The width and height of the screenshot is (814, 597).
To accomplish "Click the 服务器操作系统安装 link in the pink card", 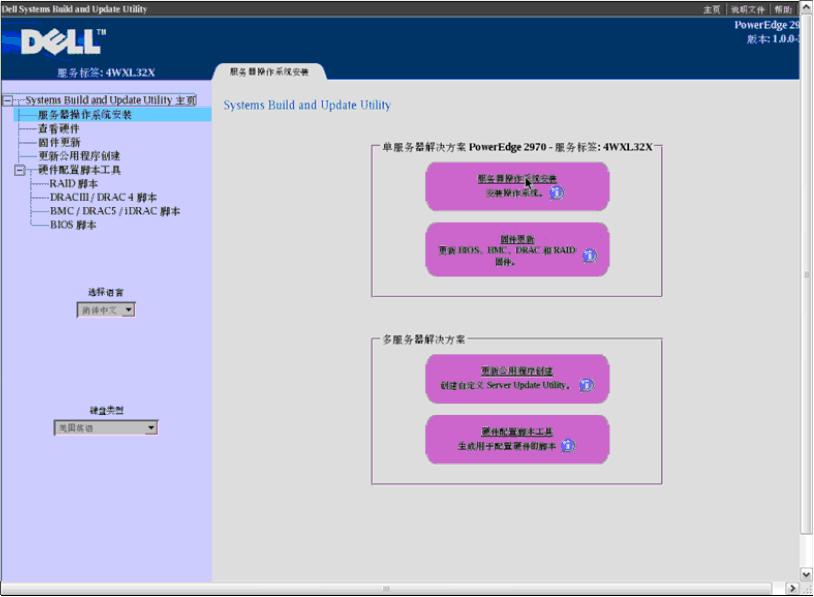I will (517, 179).
